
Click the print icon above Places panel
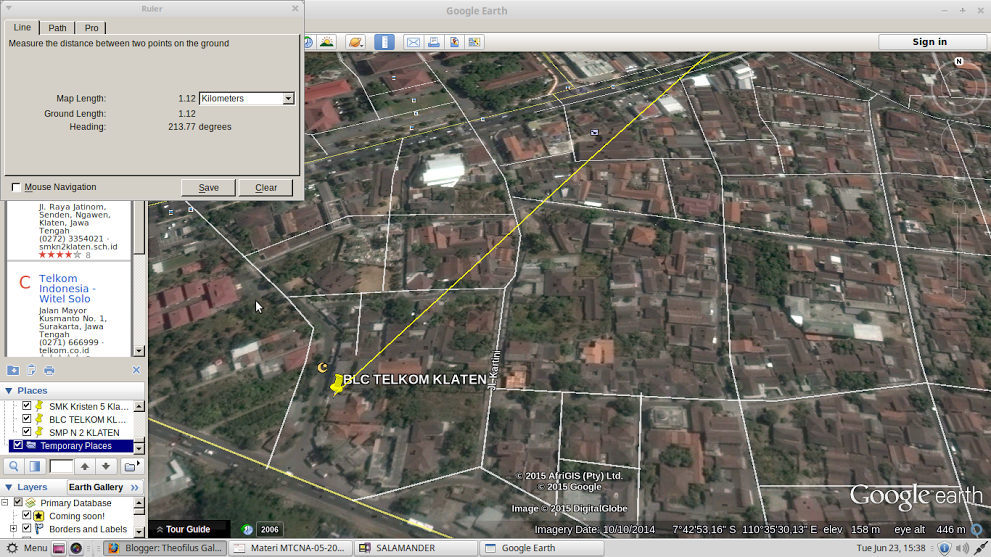click(49, 370)
